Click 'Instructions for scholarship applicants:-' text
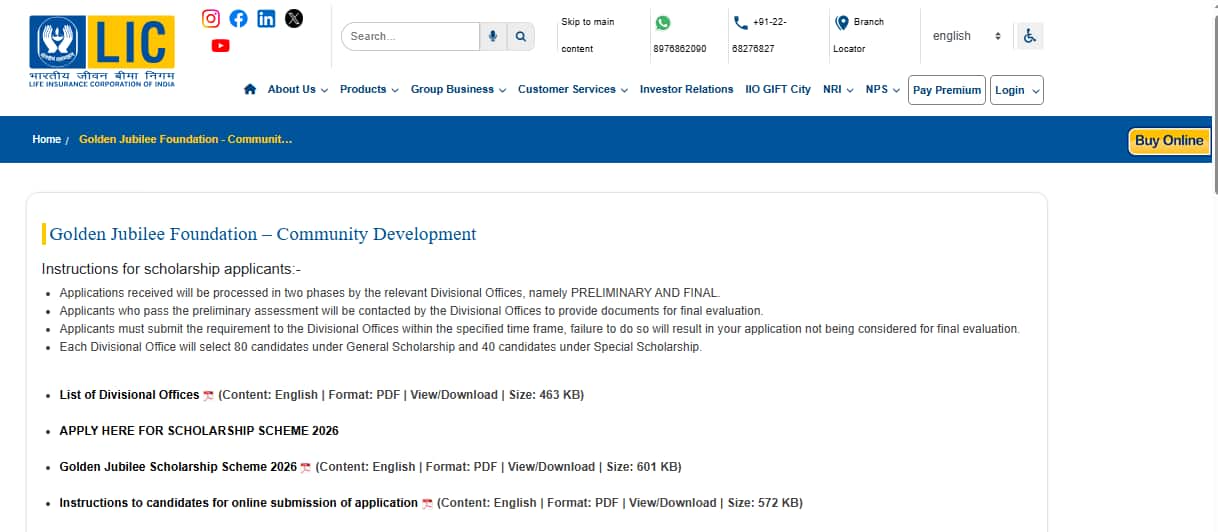 click(x=171, y=269)
